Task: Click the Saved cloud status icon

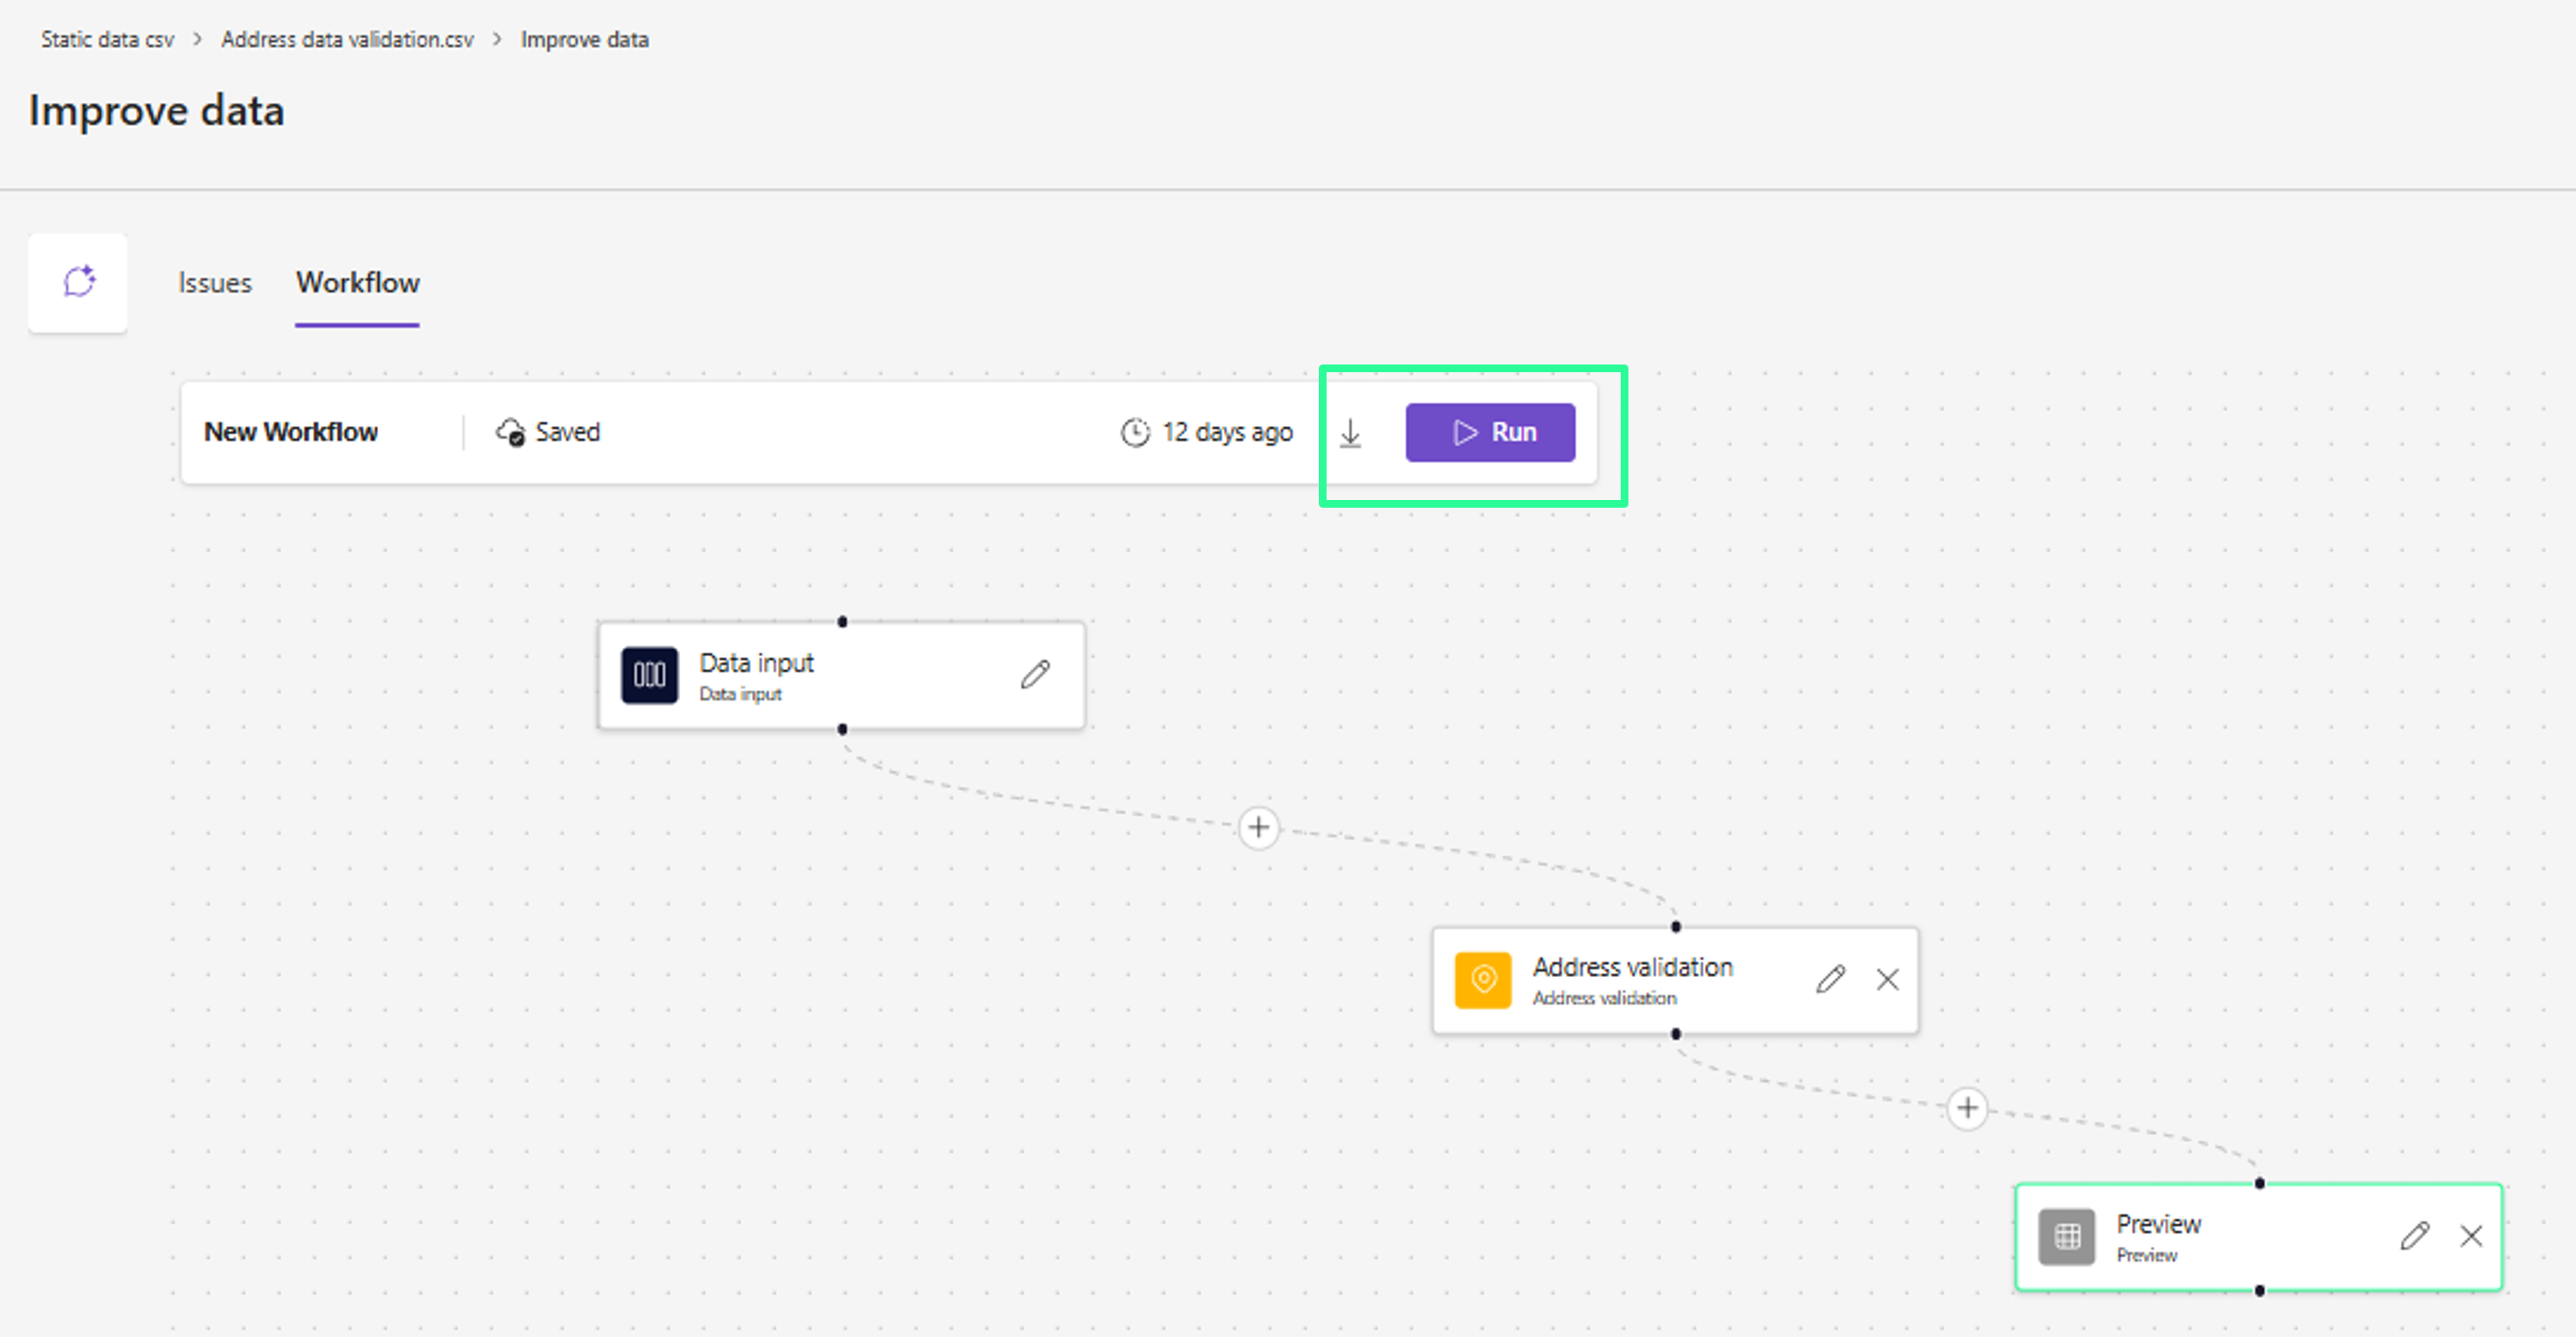Action: coord(511,432)
